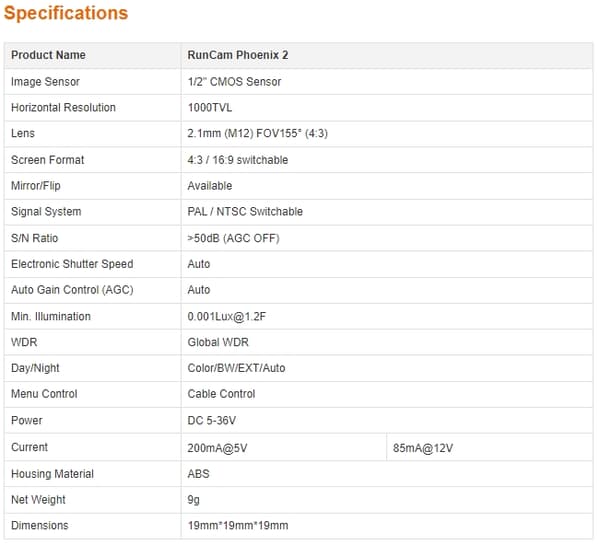Click the Specifications heading
The height and width of the screenshot is (545, 600).
click(x=66, y=13)
